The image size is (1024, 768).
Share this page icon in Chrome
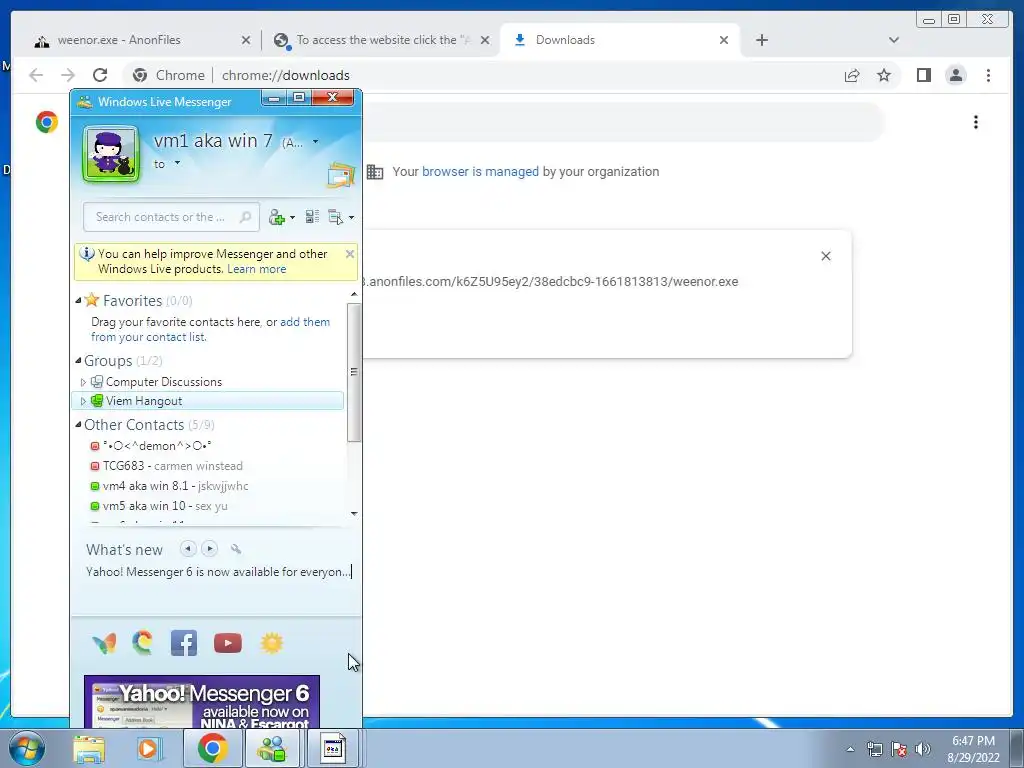[x=852, y=75]
